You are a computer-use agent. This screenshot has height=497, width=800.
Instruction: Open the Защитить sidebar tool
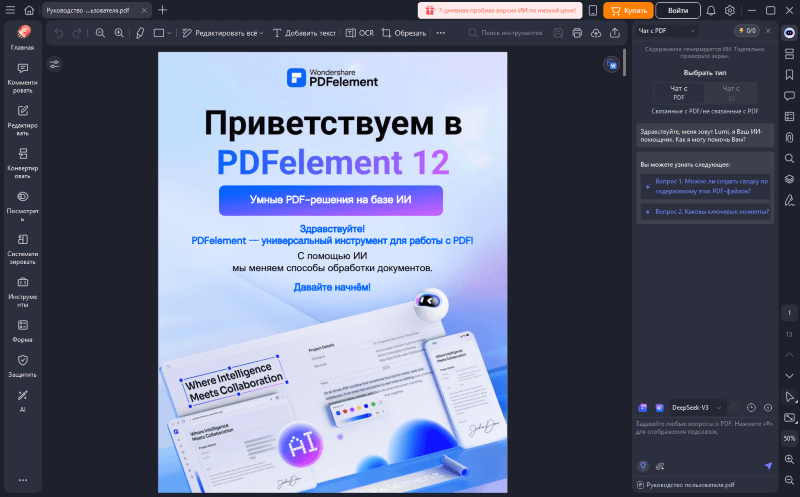(x=22, y=366)
